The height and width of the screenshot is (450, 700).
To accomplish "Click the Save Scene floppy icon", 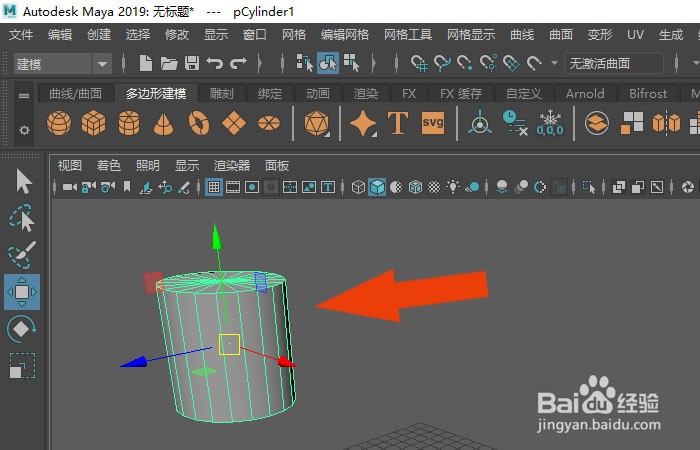I will click(192, 63).
